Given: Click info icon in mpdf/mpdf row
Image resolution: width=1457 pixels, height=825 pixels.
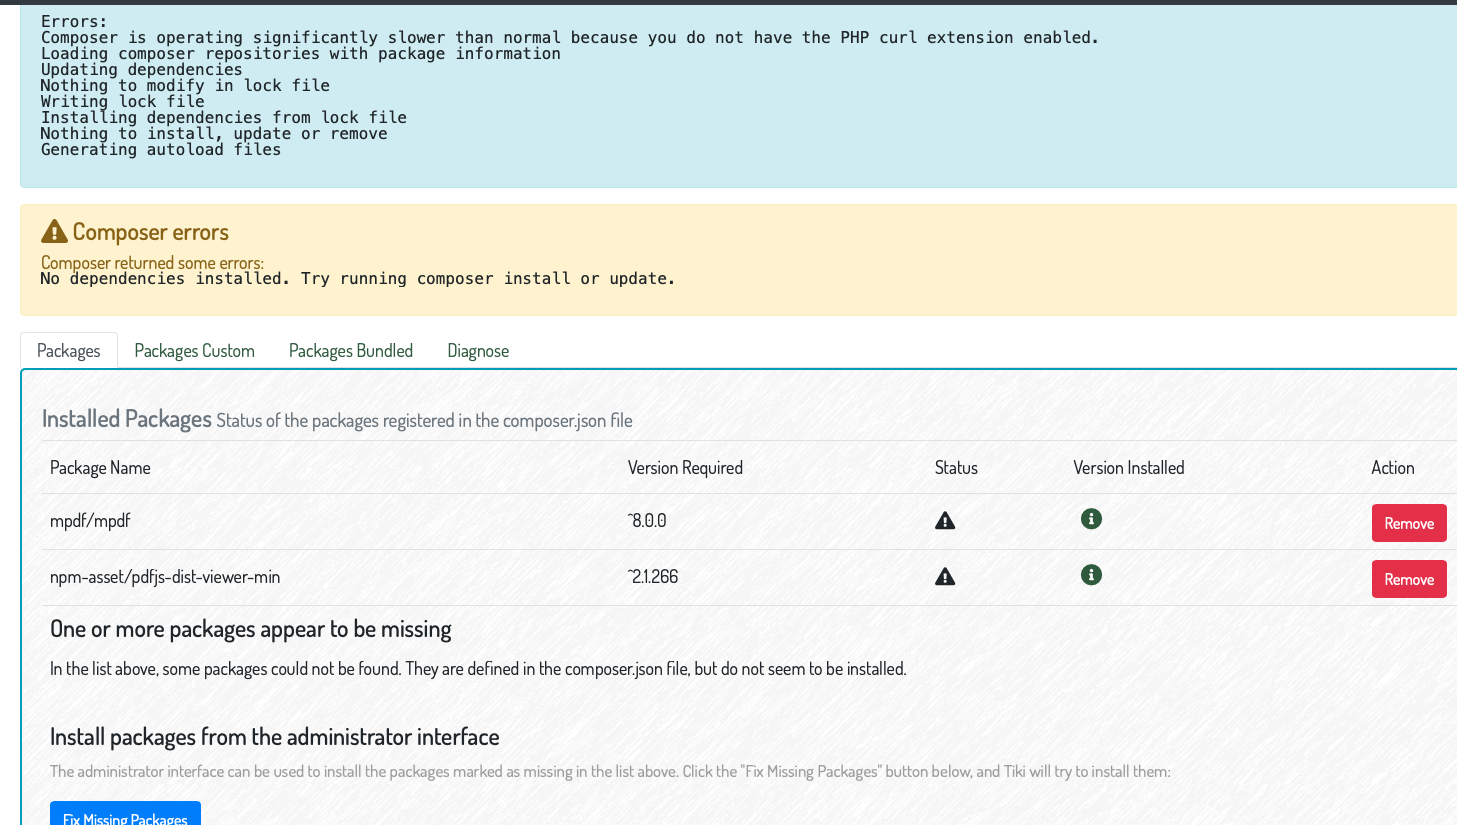Looking at the screenshot, I should pos(1091,519).
